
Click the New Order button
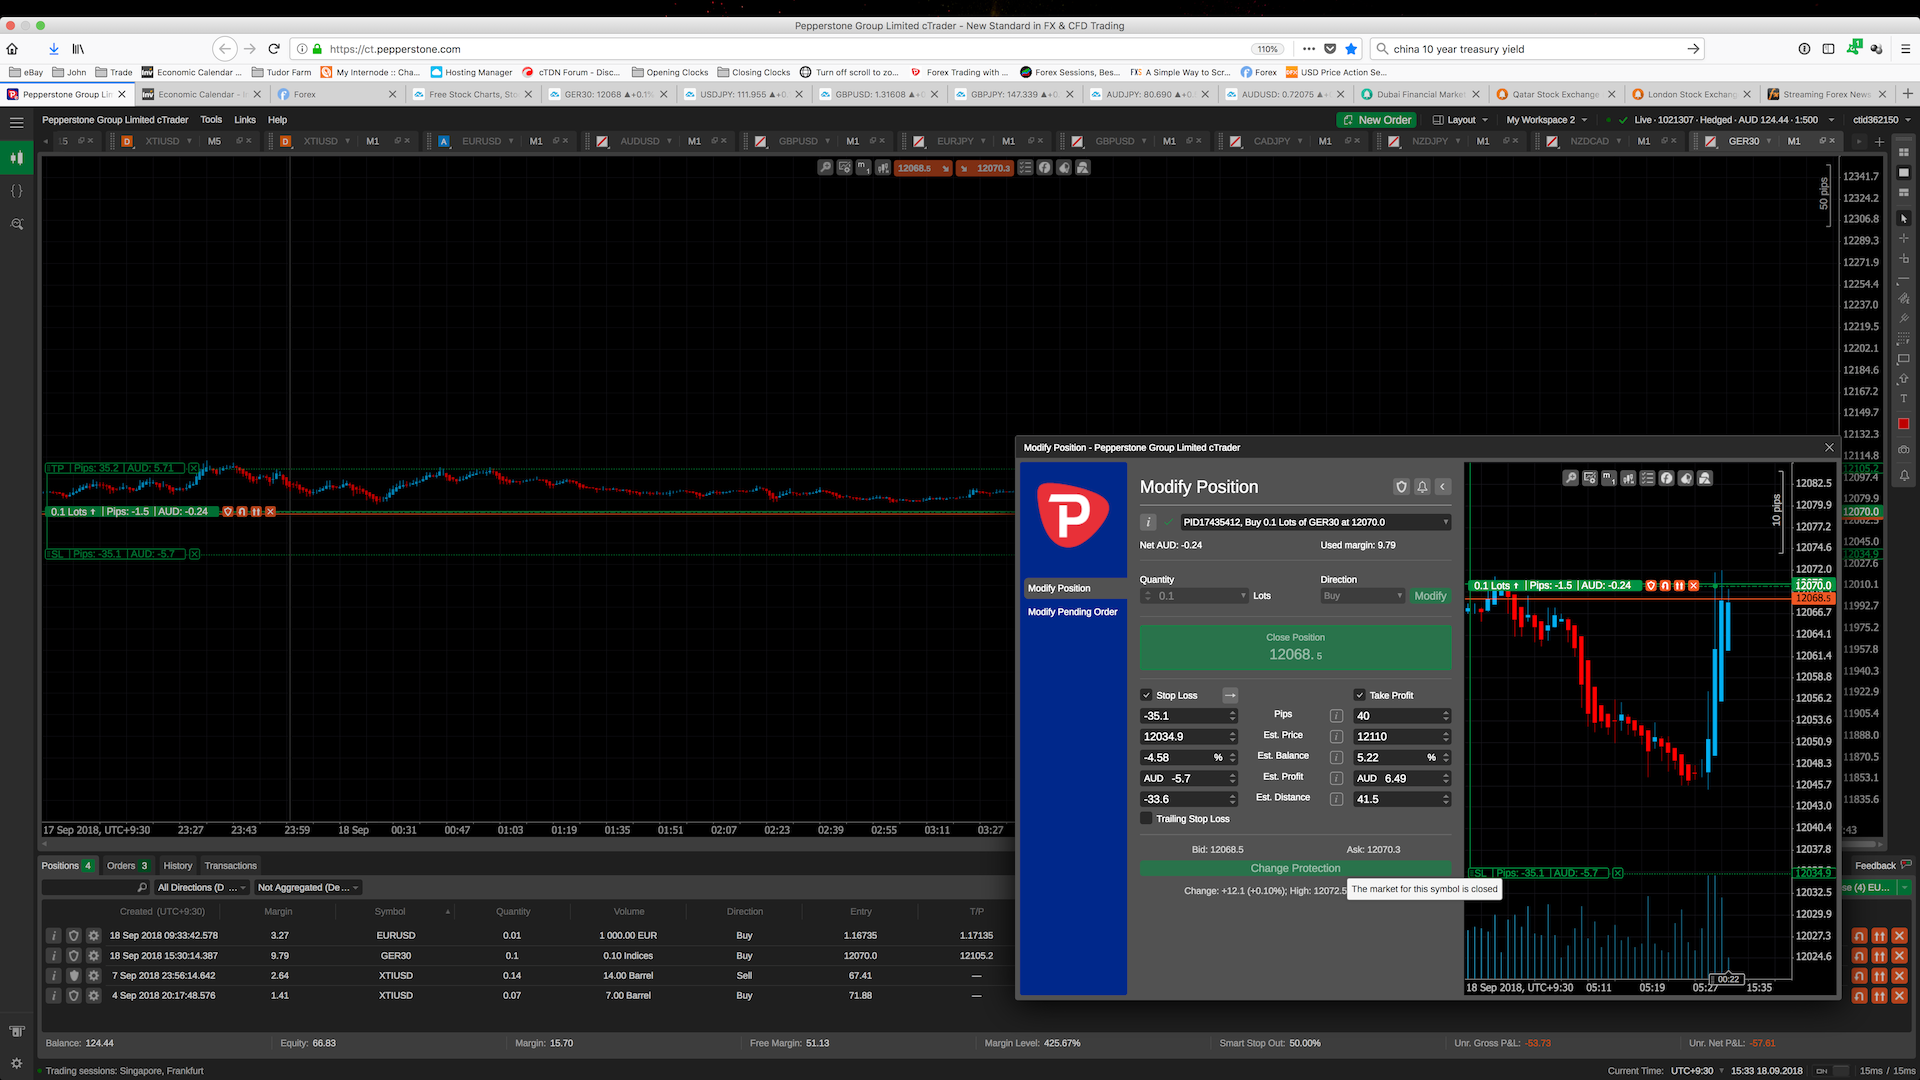[x=1375, y=120]
